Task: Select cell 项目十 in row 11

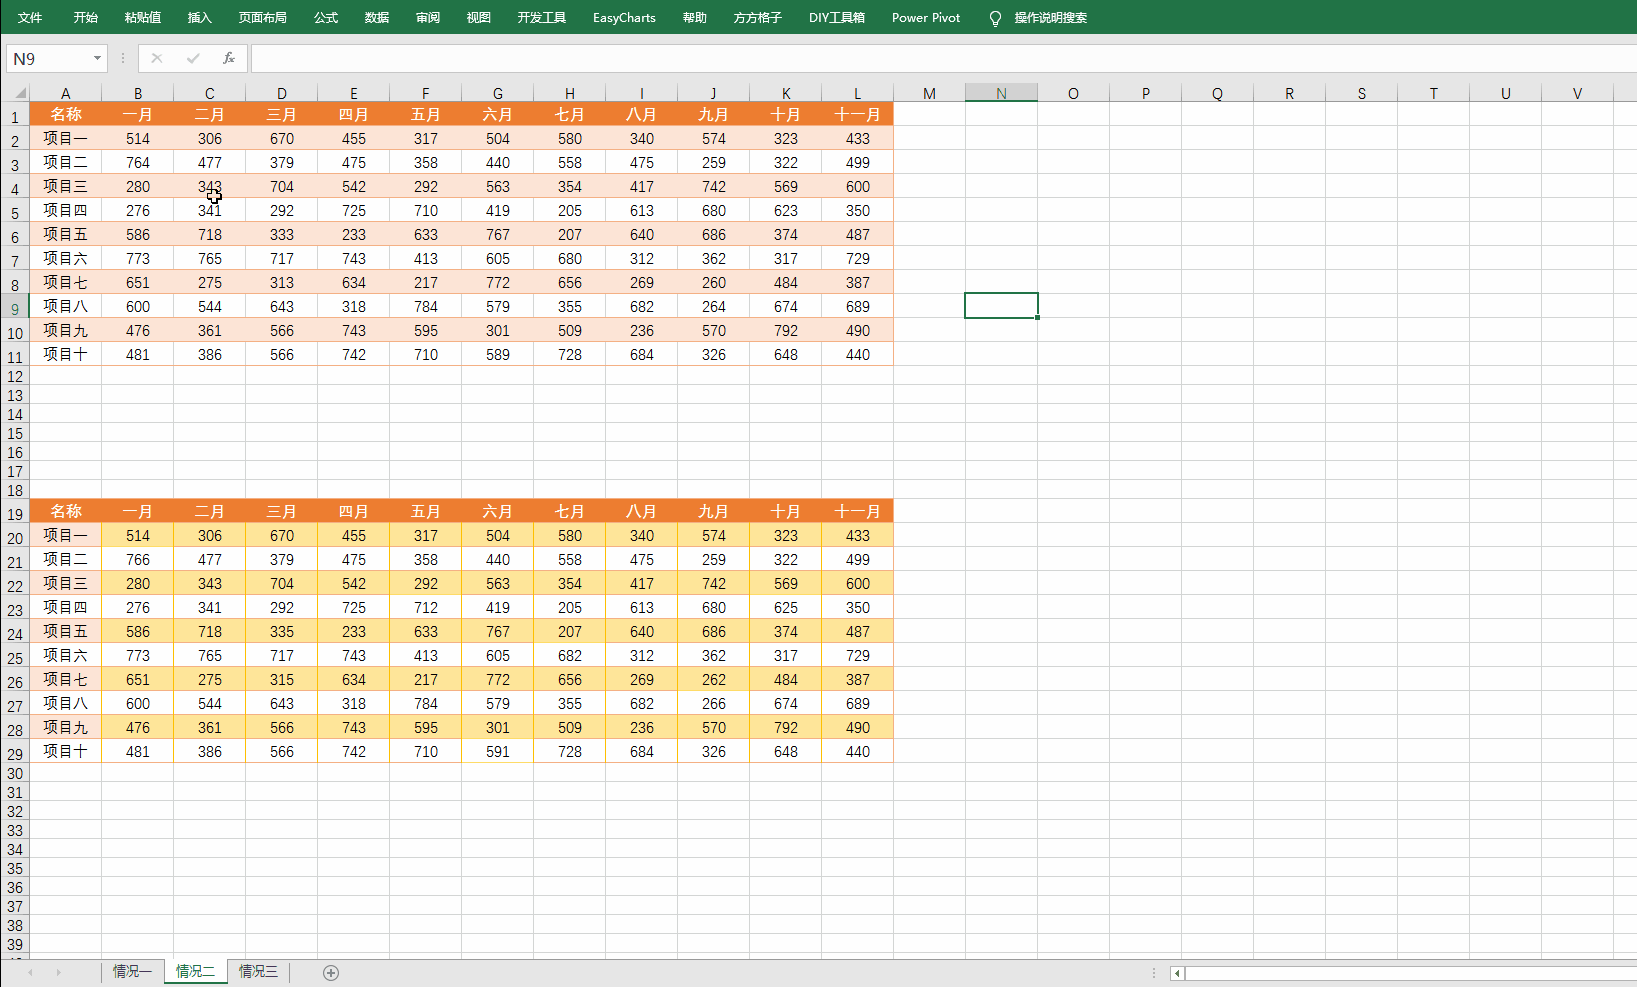Action: point(66,354)
